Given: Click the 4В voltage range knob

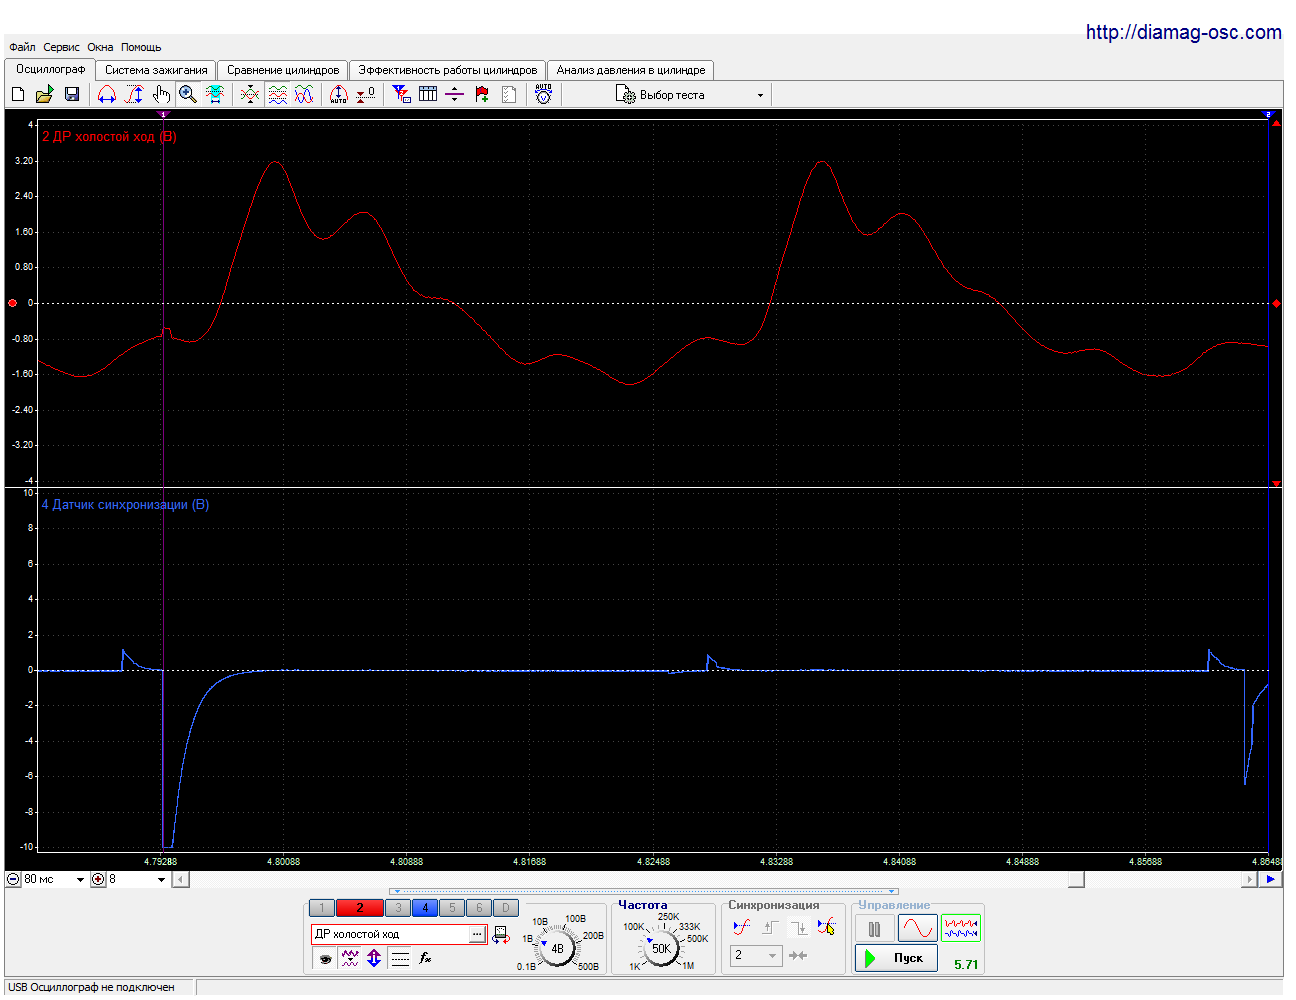Looking at the screenshot, I should point(558,947).
